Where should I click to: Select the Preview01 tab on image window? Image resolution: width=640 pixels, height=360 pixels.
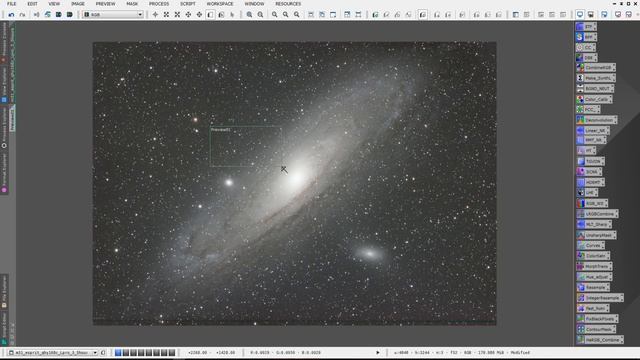coord(12,118)
